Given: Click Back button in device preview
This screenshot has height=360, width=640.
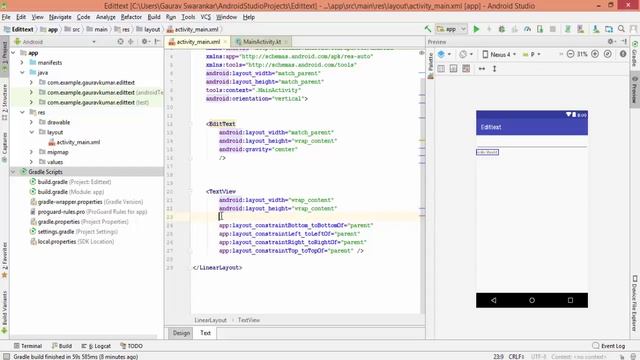Looking at the screenshot, I should coord(494,300).
